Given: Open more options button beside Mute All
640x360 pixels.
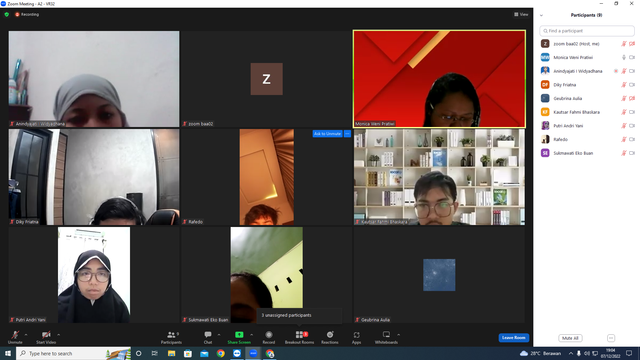Looking at the screenshot, I should 611,338.
